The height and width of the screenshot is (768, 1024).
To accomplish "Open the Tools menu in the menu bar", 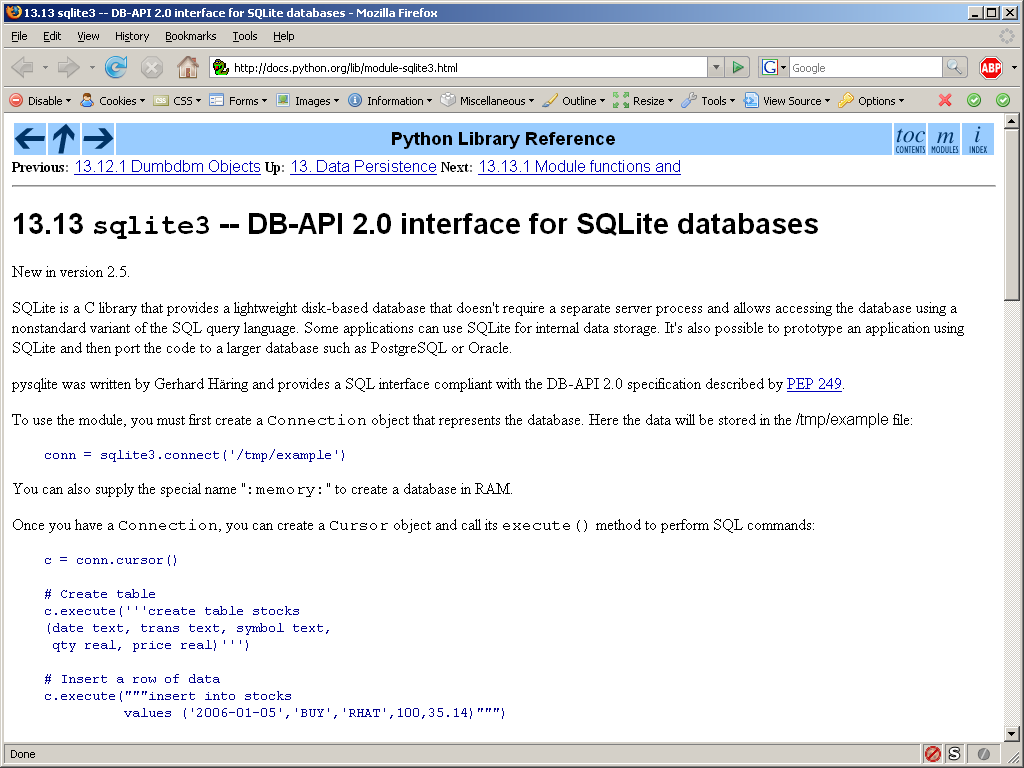I will (x=245, y=36).
